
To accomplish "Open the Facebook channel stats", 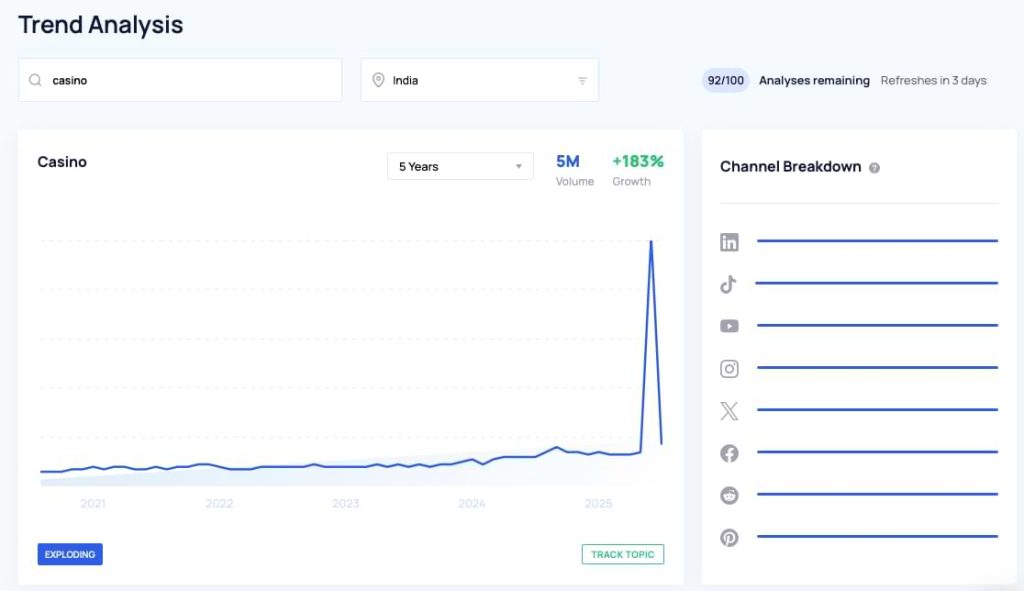I will [729, 452].
